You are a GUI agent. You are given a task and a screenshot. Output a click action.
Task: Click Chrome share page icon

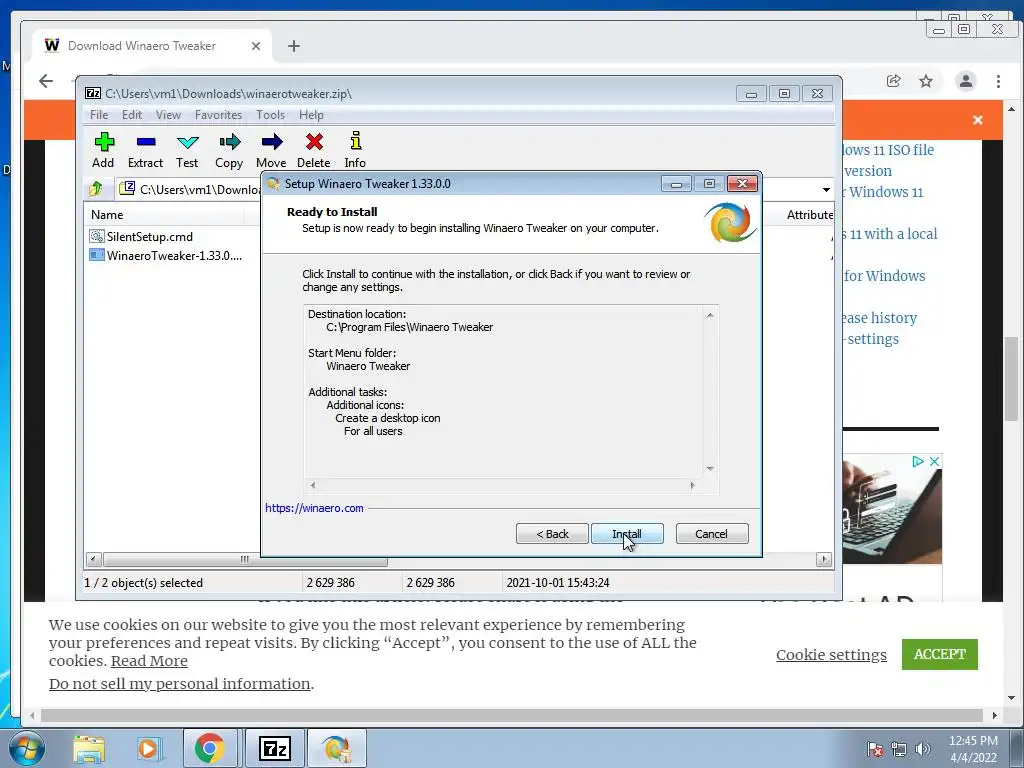click(893, 81)
